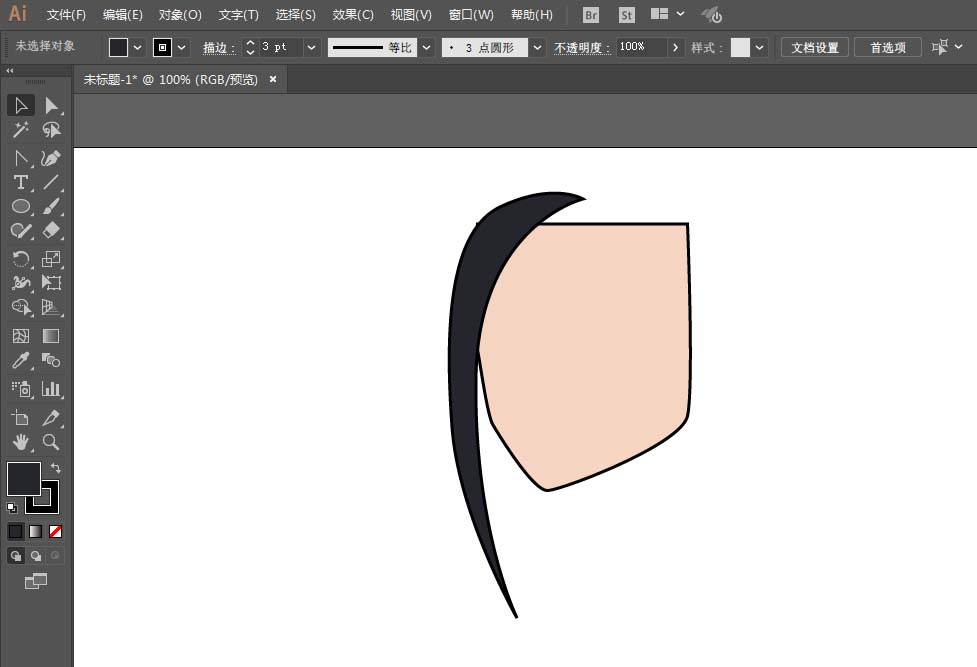Switch paint mode to Gradient
Image resolution: width=977 pixels, height=667 pixels.
pos(36,531)
